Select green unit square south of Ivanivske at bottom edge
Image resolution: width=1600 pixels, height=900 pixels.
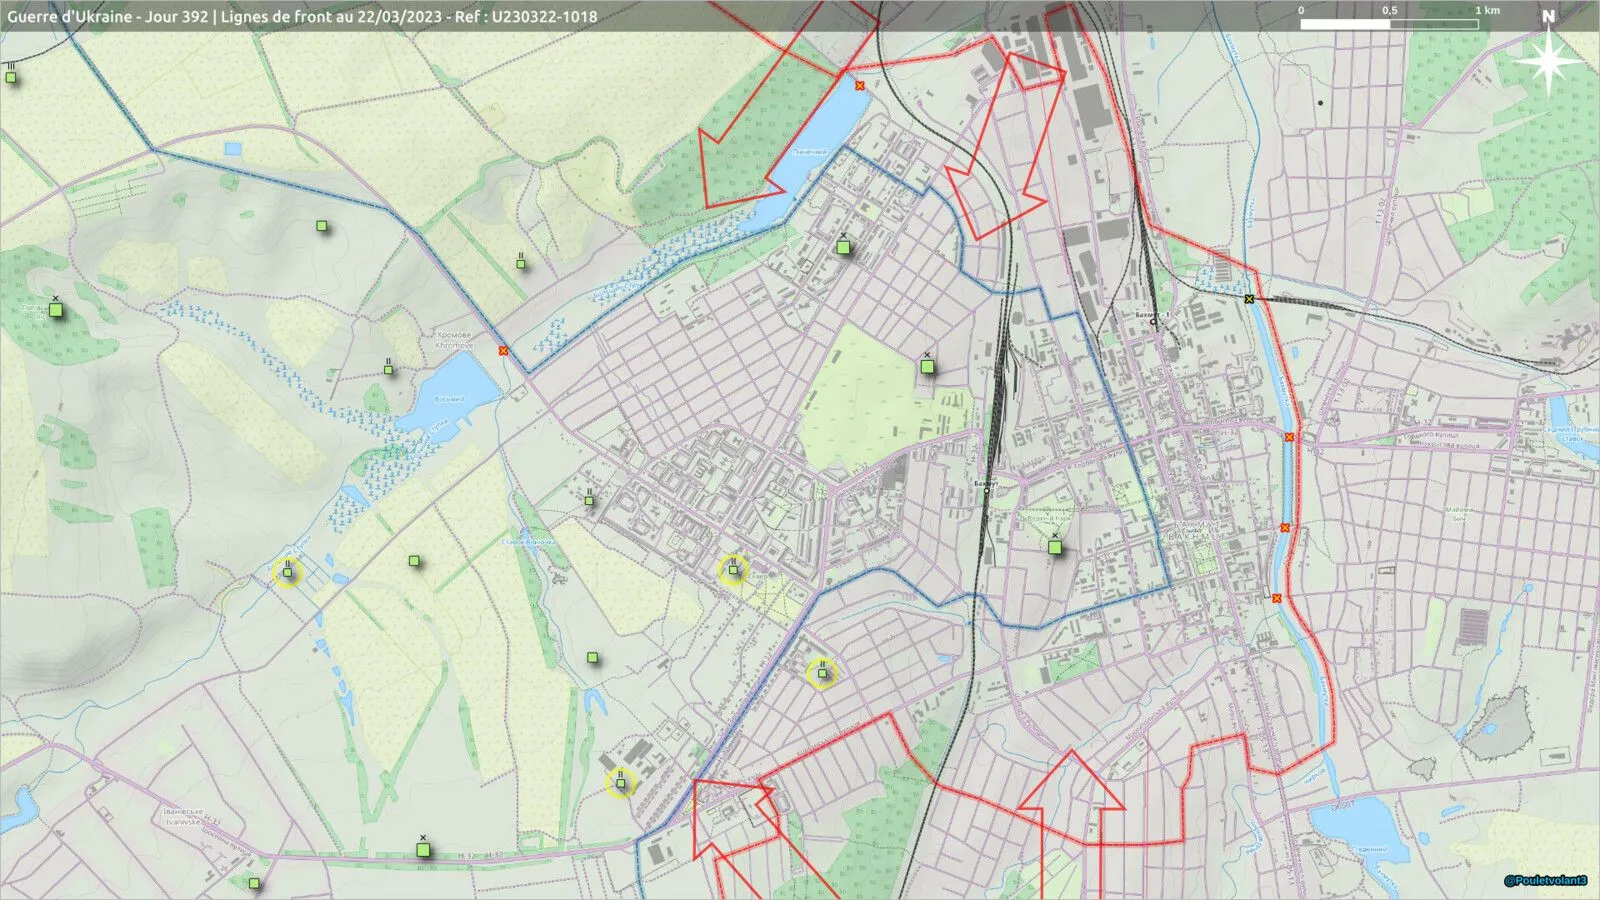point(254,883)
